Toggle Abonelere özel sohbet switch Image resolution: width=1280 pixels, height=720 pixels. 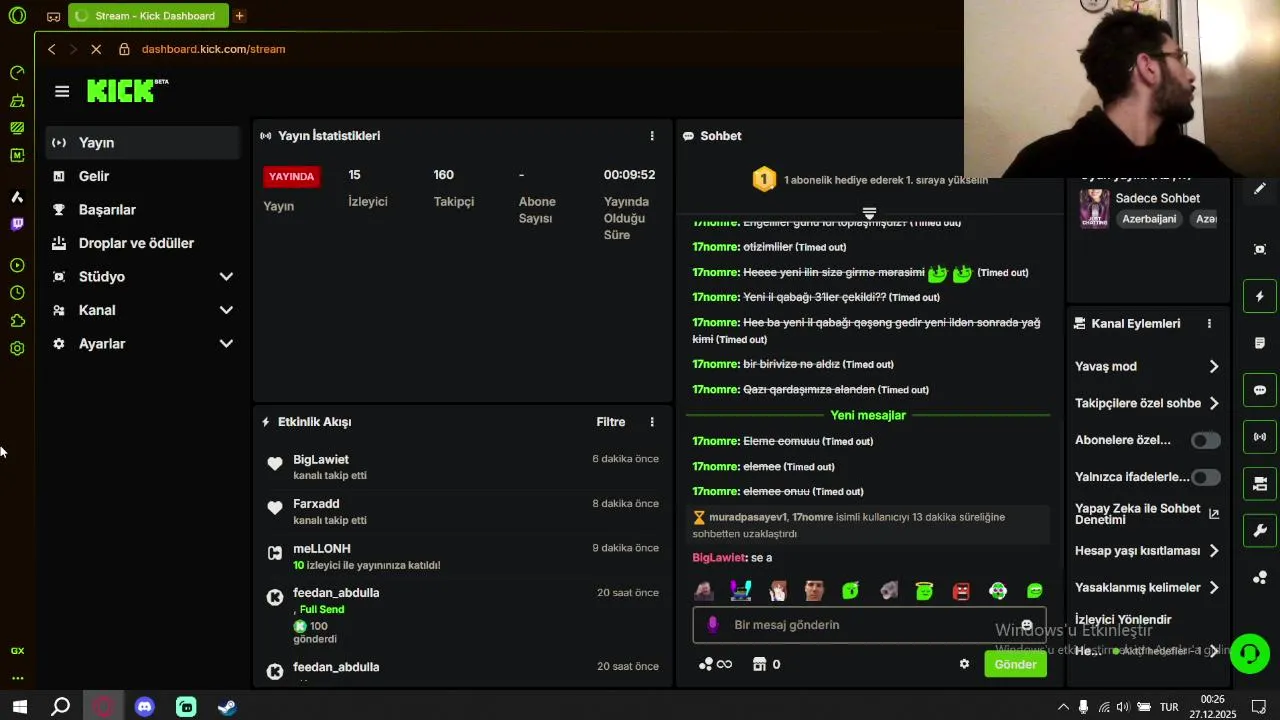[1205, 440]
